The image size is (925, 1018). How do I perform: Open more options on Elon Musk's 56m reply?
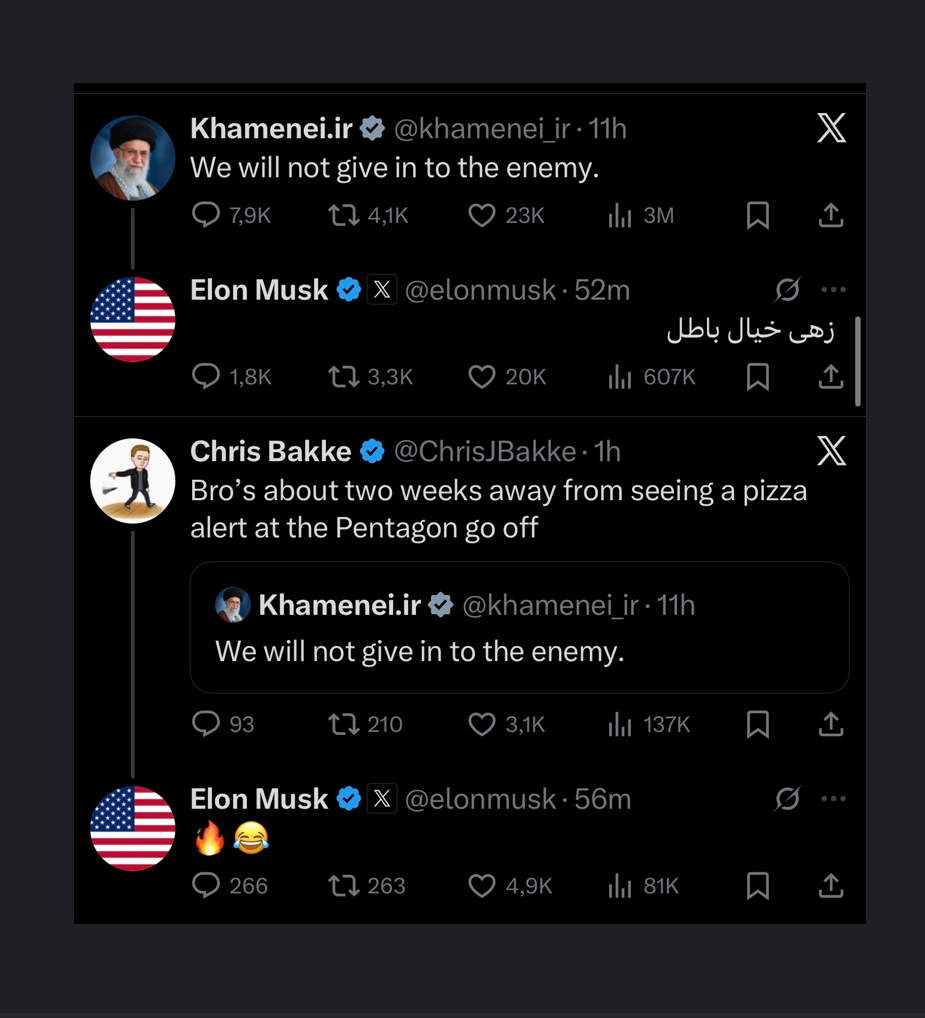pos(833,799)
